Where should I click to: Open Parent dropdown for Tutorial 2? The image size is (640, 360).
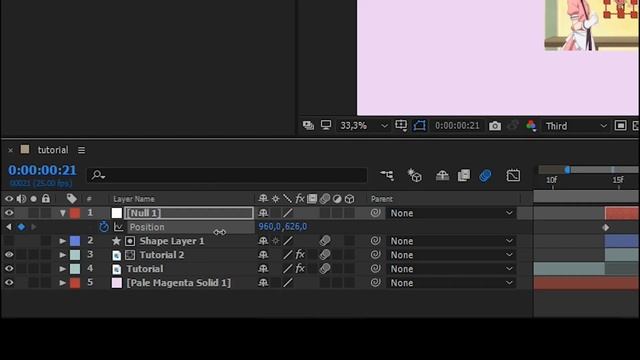[x=451, y=255]
